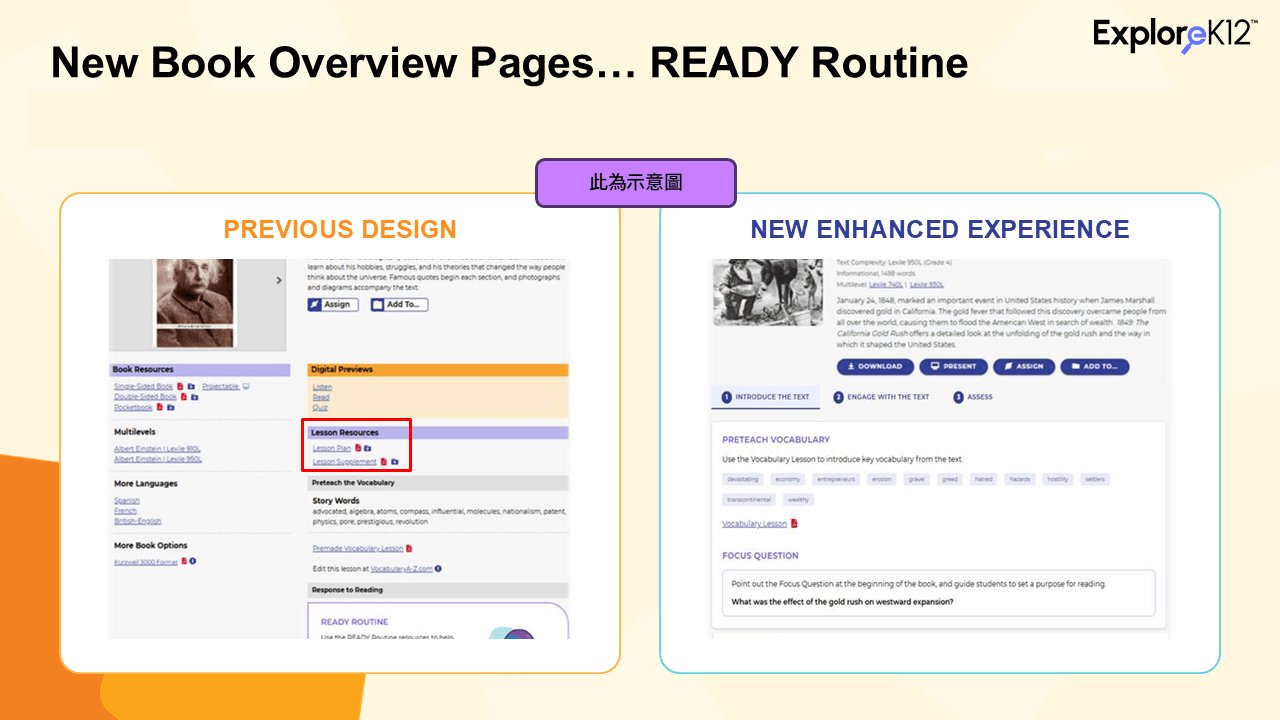1280x720 pixels.
Task: Click the 'erosion' vocabulary chip
Action: click(x=881, y=479)
